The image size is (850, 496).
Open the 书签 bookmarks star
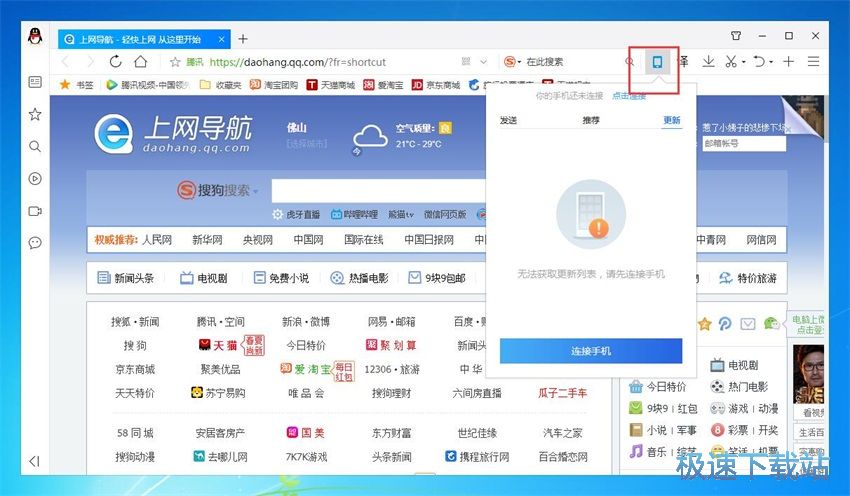pos(76,85)
